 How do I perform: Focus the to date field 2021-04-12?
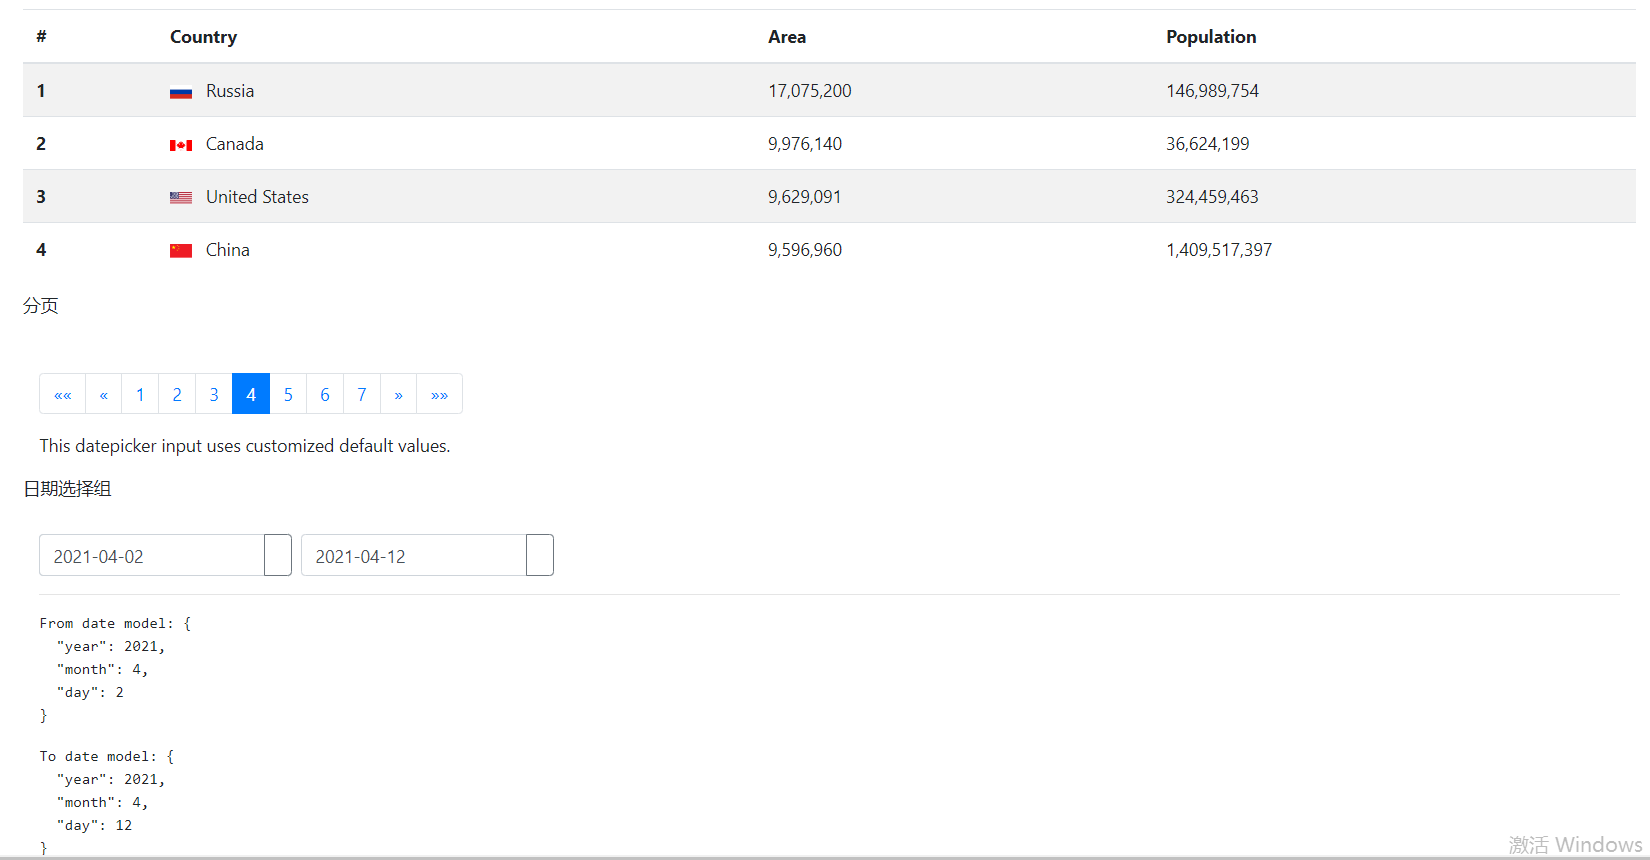click(x=414, y=556)
